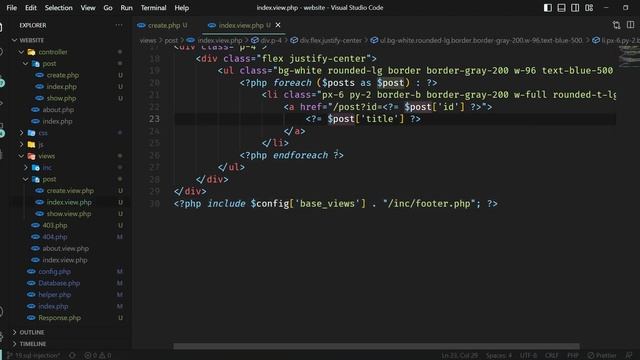Image resolution: width=640 pixels, height=360 pixels.
Task: Collapse the views folder
Action: coord(21,156)
